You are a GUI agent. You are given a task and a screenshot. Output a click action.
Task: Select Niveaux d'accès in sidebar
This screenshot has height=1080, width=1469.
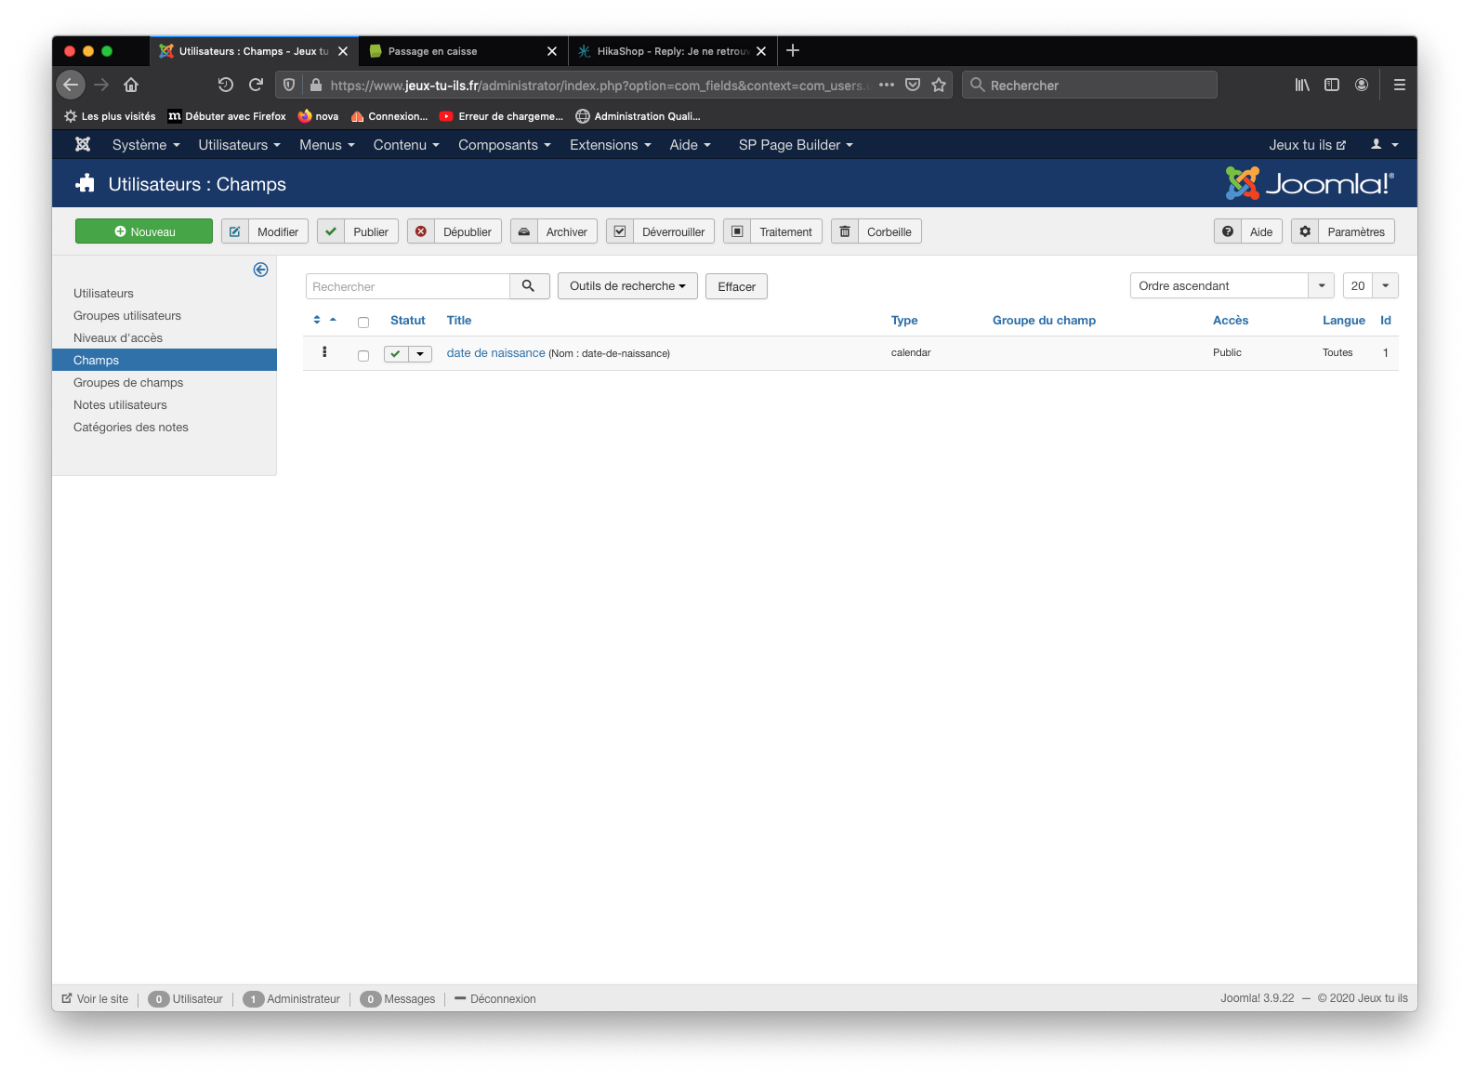[x=118, y=338]
